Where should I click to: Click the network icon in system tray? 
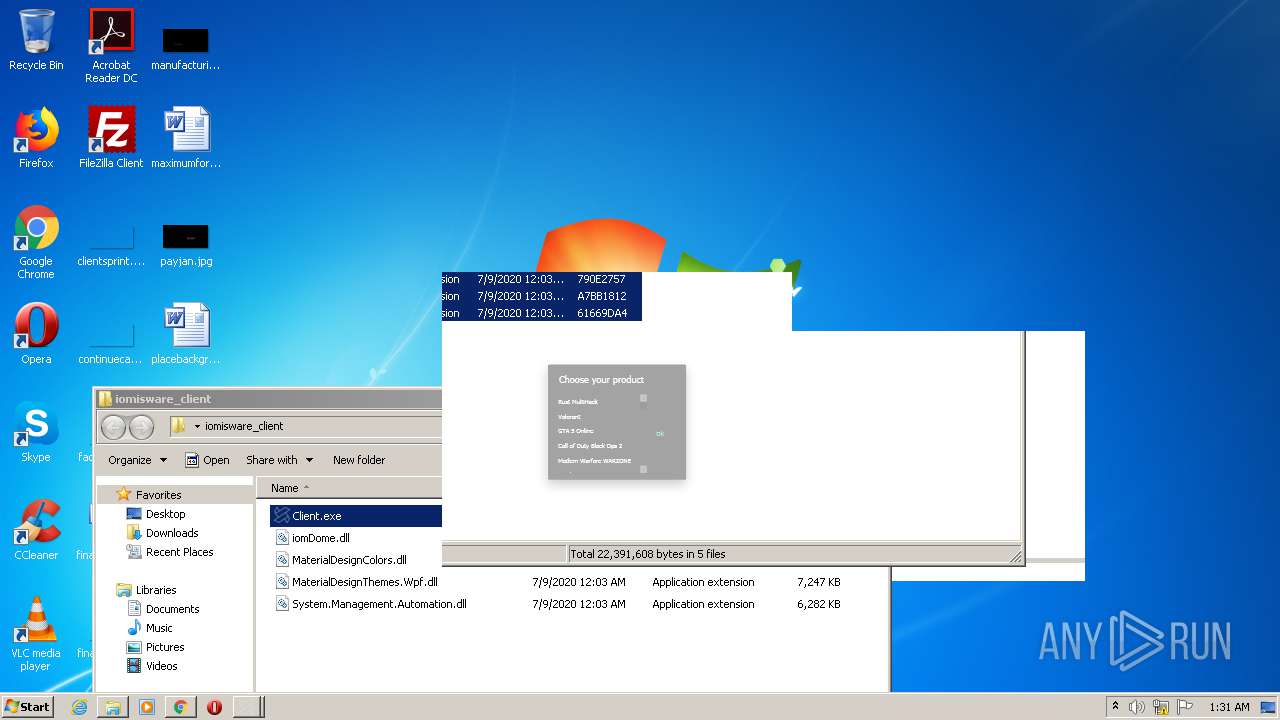click(1161, 707)
